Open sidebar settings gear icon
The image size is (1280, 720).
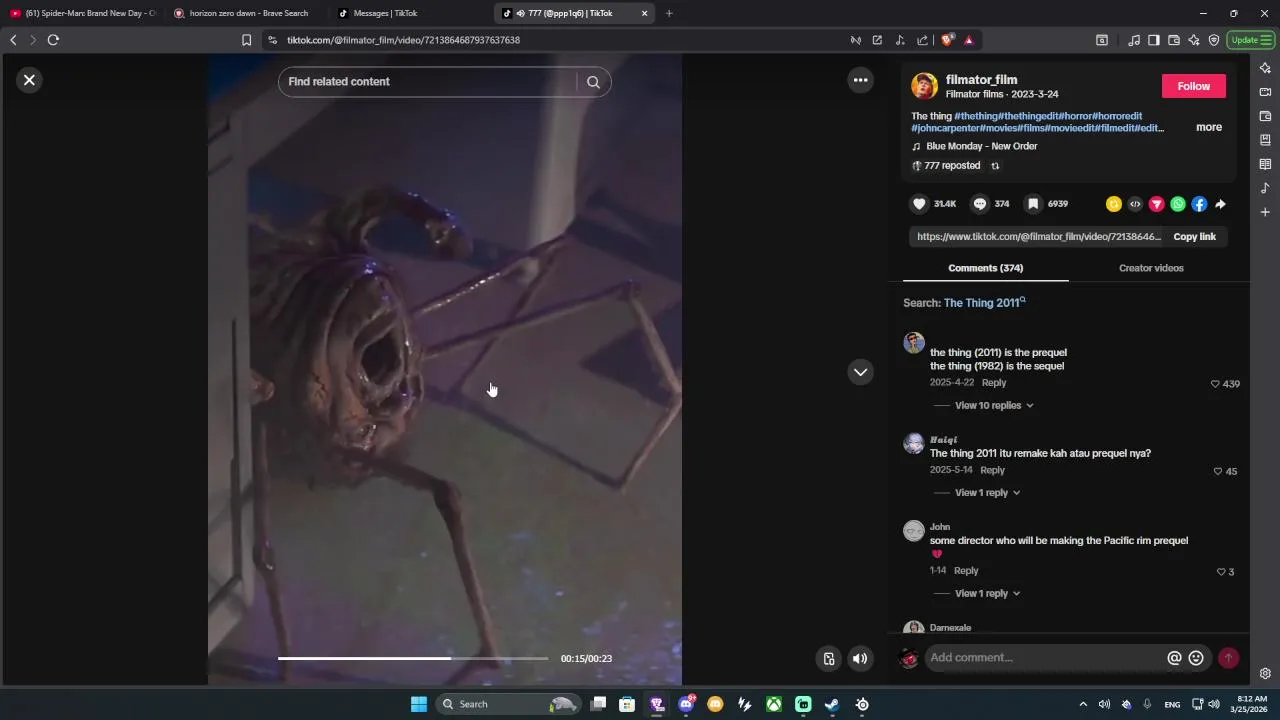coord(1265,673)
